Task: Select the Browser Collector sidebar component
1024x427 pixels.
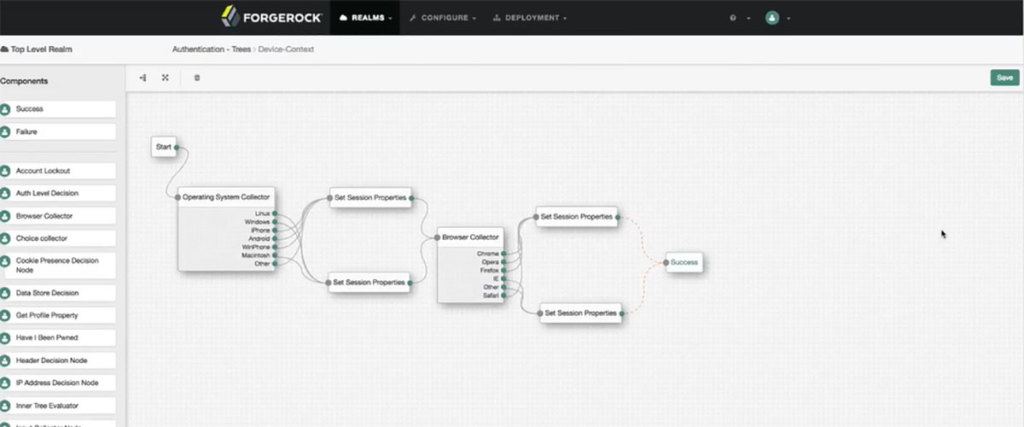Action: [x=58, y=216]
